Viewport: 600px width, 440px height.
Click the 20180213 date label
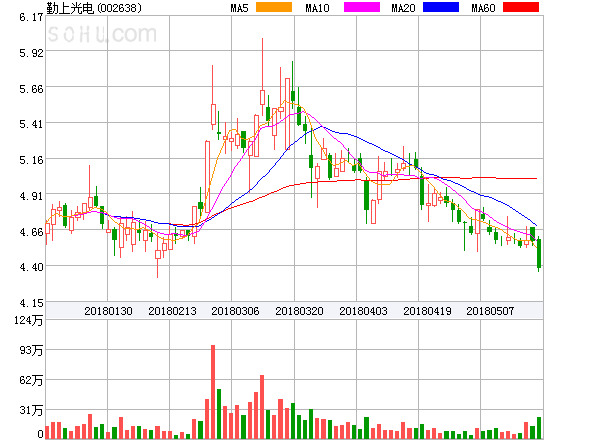(x=172, y=311)
